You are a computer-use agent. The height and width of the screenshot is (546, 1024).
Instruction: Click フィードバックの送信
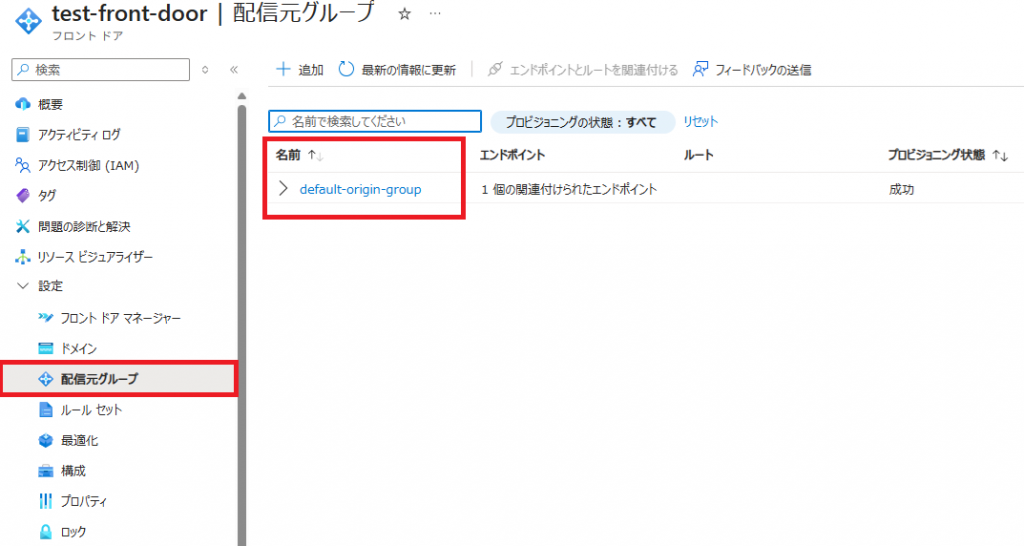752,69
